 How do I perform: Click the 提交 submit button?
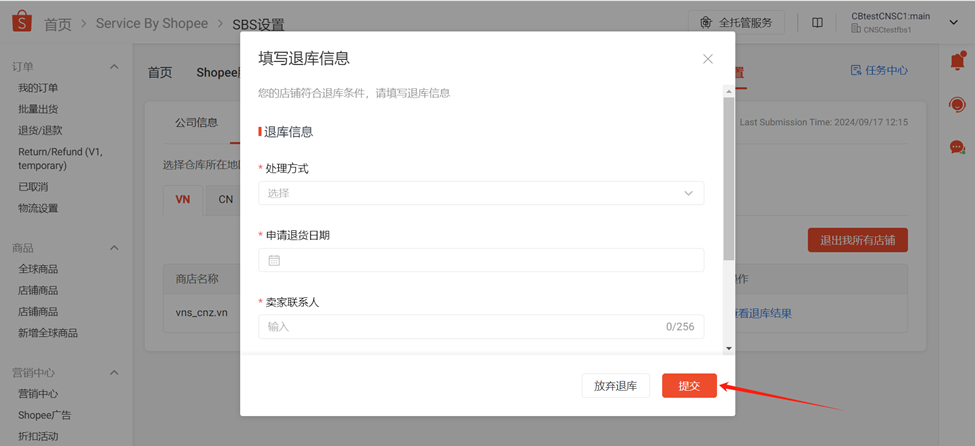[689, 386]
